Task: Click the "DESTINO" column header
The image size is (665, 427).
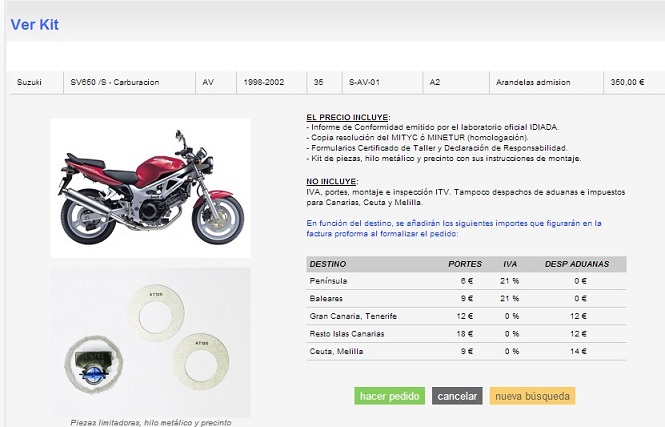Action: coord(329,264)
